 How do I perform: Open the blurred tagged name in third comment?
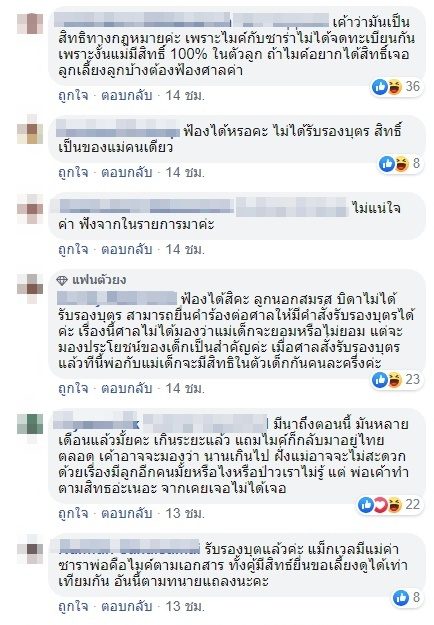(292, 207)
